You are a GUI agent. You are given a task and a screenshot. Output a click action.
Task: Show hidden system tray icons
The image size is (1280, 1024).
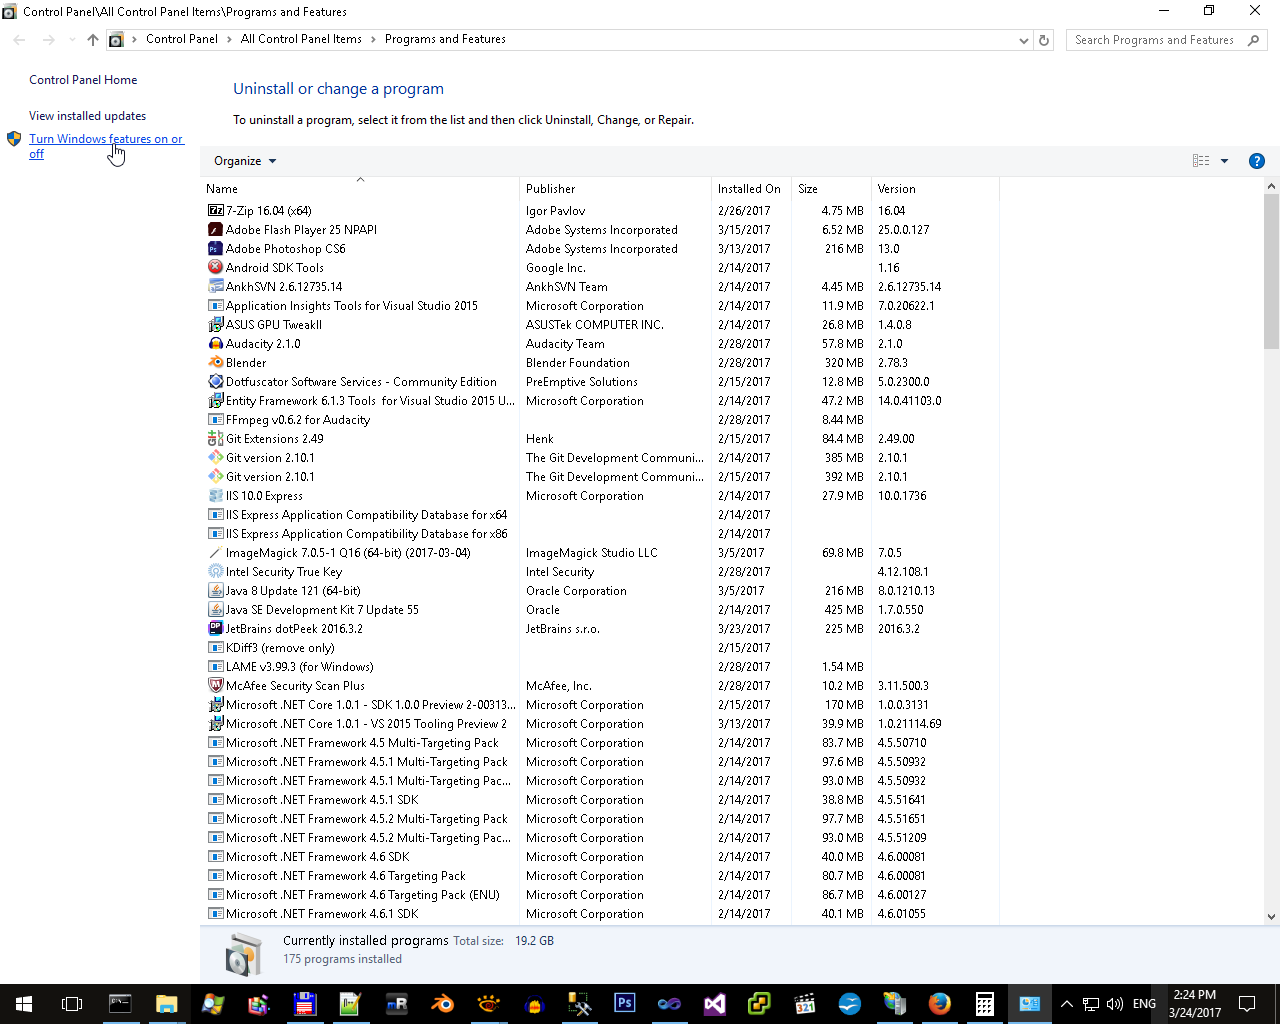[1067, 1004]
